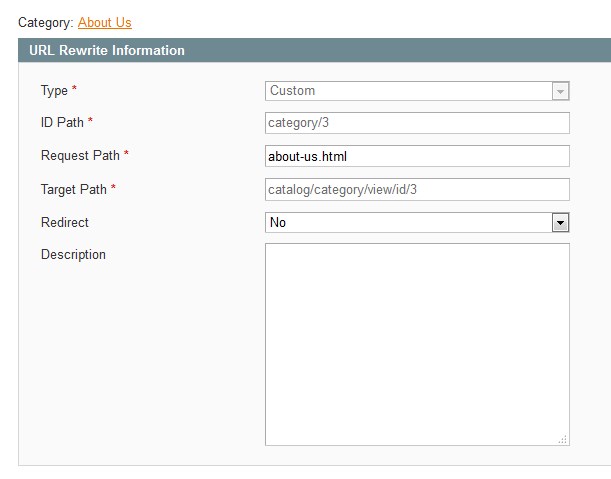Click the arrow icon of Type dropdown
The image size is (611, 479).
tap(560, 91)
